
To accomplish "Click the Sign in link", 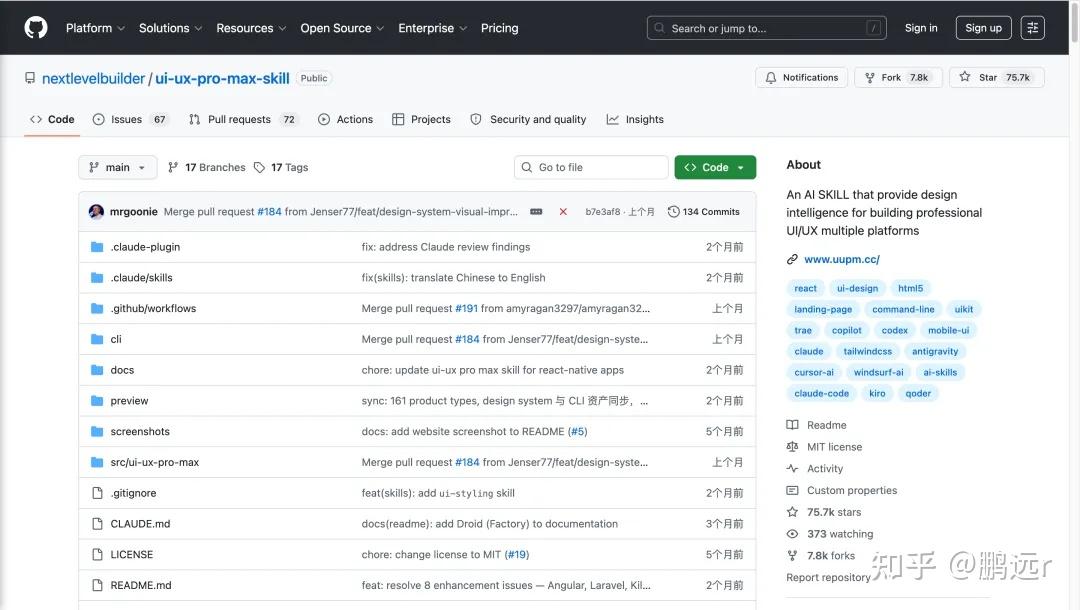I will pyautogui.click(x=921, y=28).
